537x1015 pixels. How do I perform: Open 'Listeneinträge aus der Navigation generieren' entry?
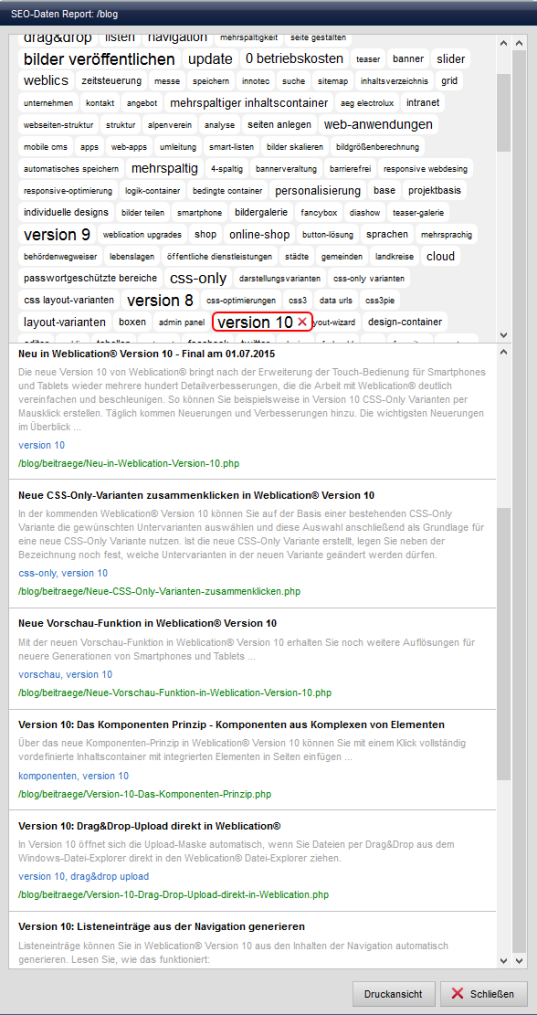click(x=162, y=927)
